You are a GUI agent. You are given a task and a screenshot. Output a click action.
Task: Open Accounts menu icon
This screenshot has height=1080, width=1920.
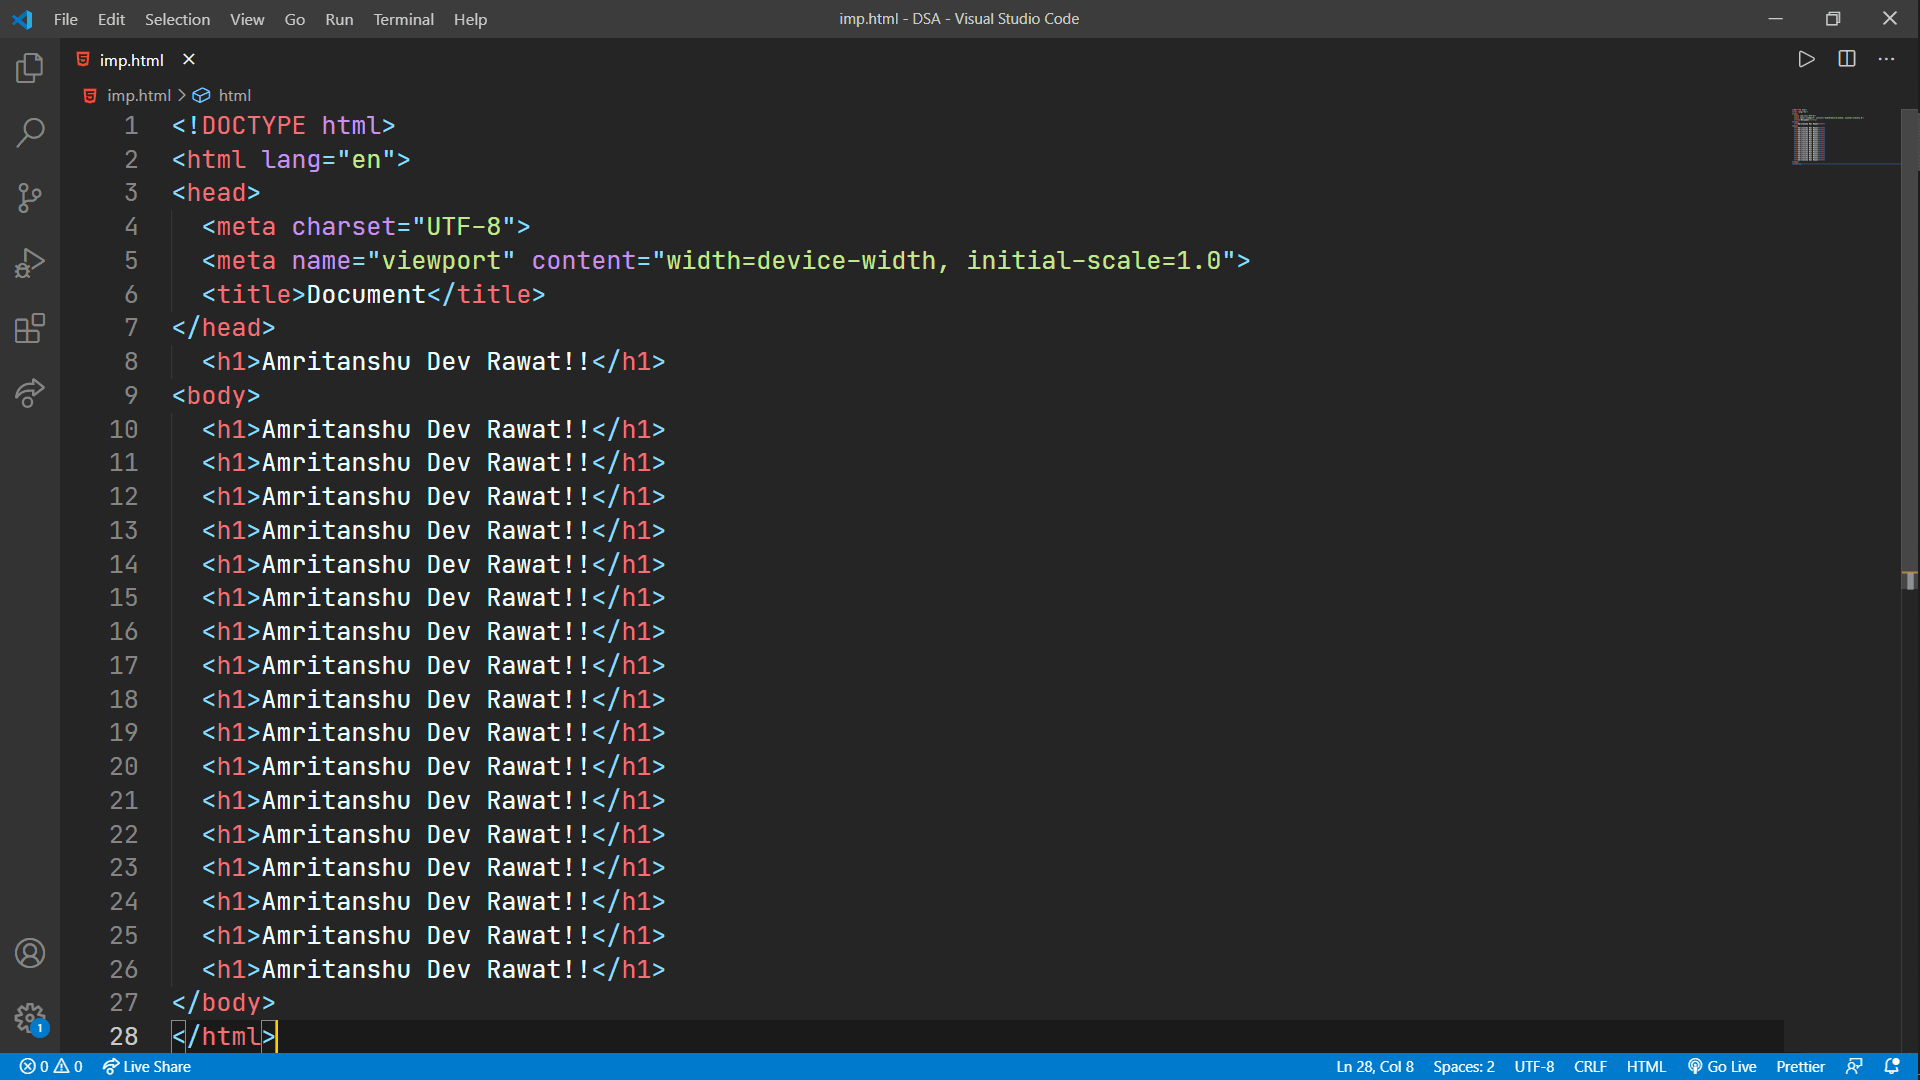tap(30, 953)
